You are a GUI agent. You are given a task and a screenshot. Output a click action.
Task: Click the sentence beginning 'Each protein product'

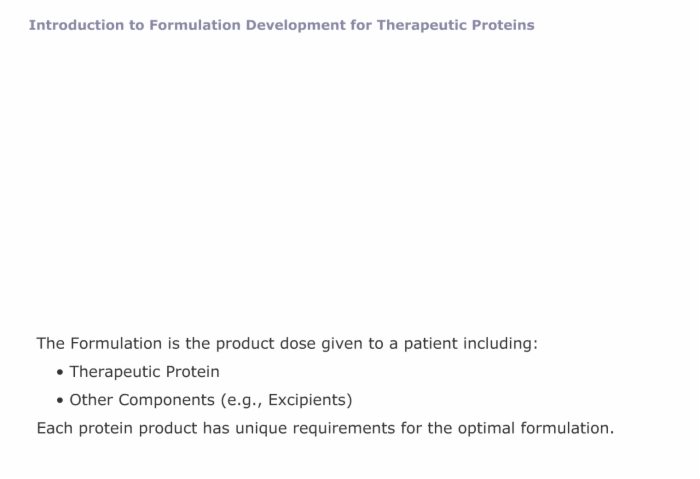click(325, 428)
